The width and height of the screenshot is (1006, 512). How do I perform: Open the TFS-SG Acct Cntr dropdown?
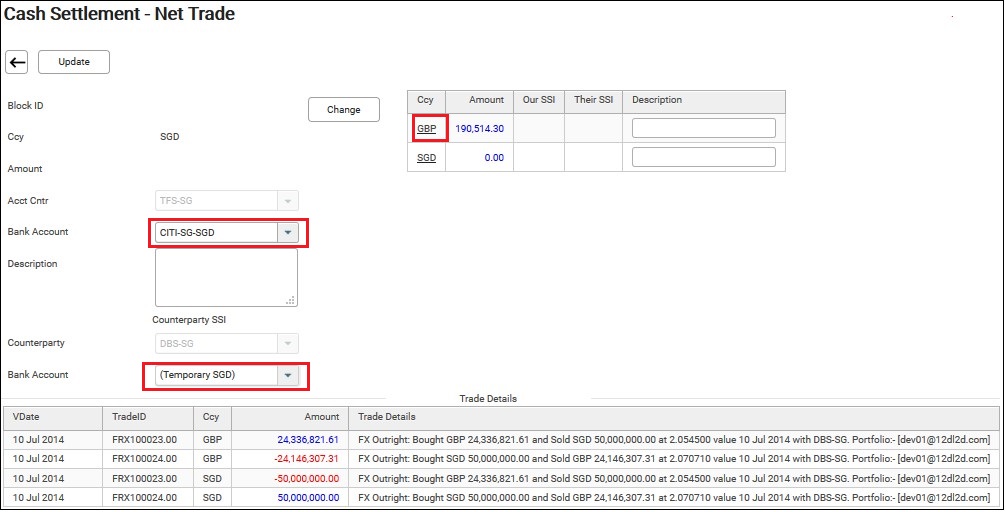click(288, 201)
